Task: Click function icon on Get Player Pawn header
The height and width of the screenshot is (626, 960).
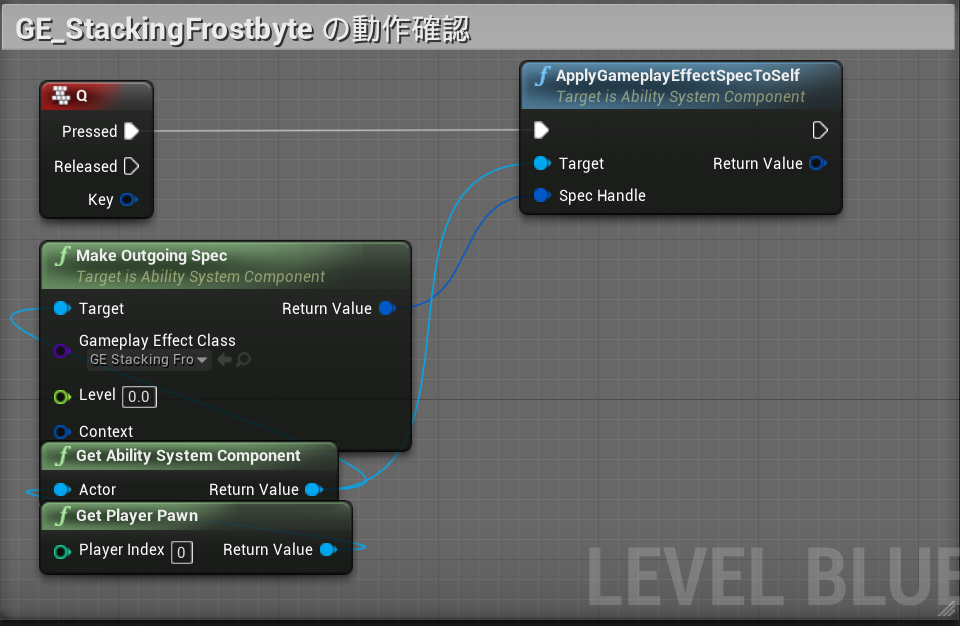Action: 62,516
